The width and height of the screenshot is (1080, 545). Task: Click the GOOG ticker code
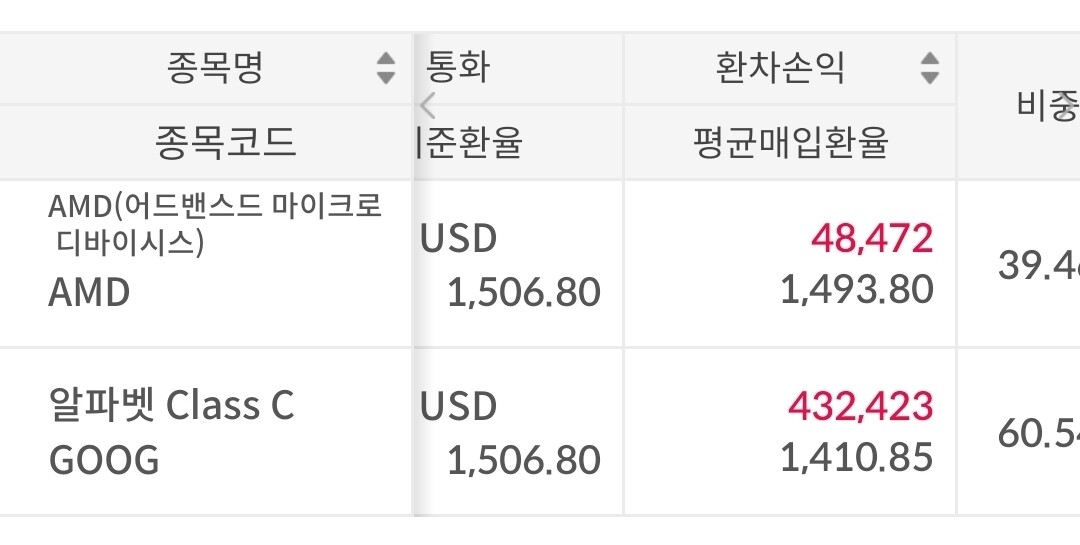[104, 461]
